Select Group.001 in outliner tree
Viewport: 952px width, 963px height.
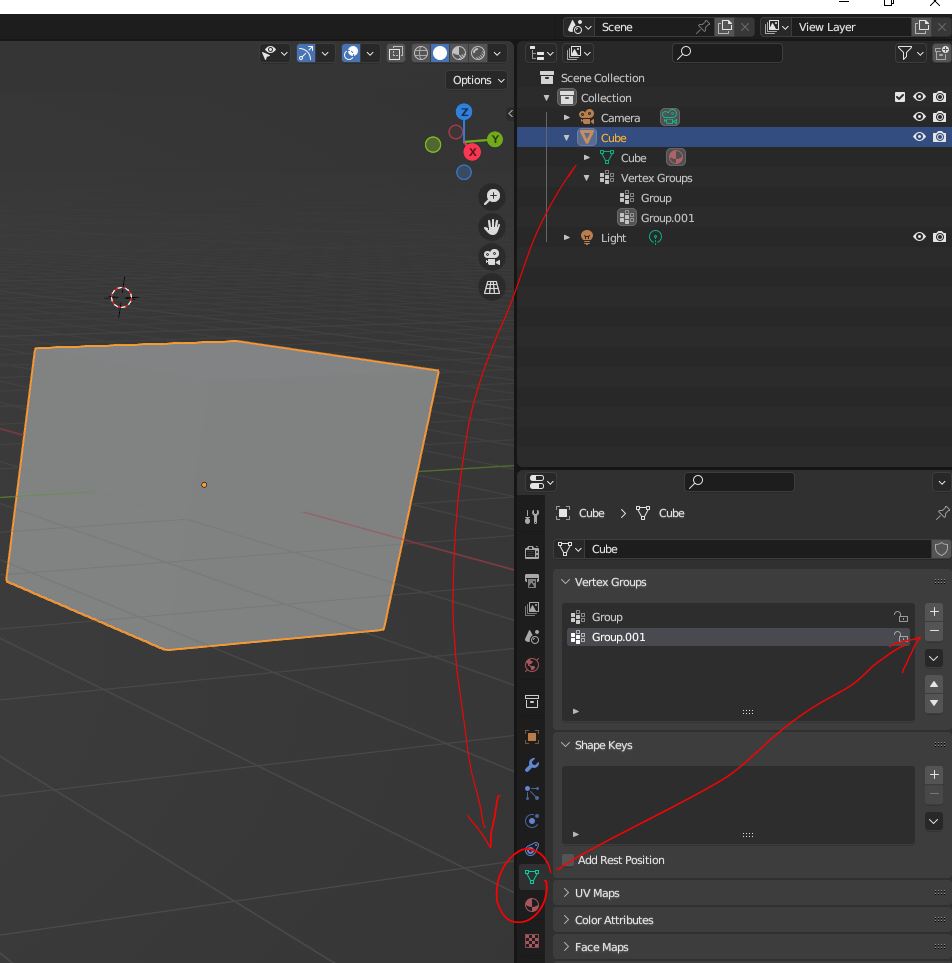667,218
